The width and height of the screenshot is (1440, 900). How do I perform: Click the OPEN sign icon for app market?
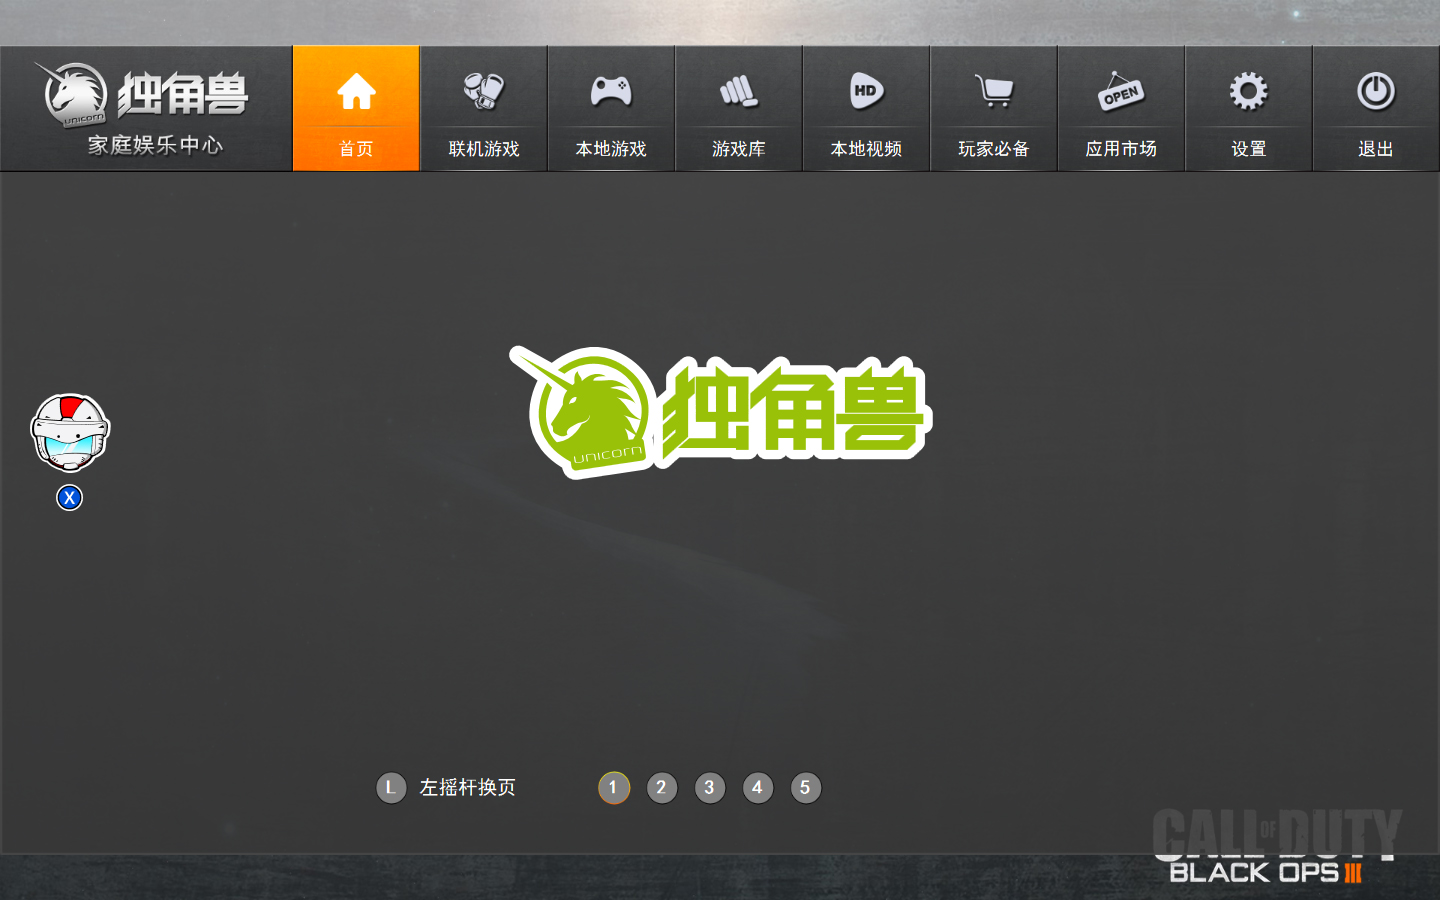[x=1120, y=90]
